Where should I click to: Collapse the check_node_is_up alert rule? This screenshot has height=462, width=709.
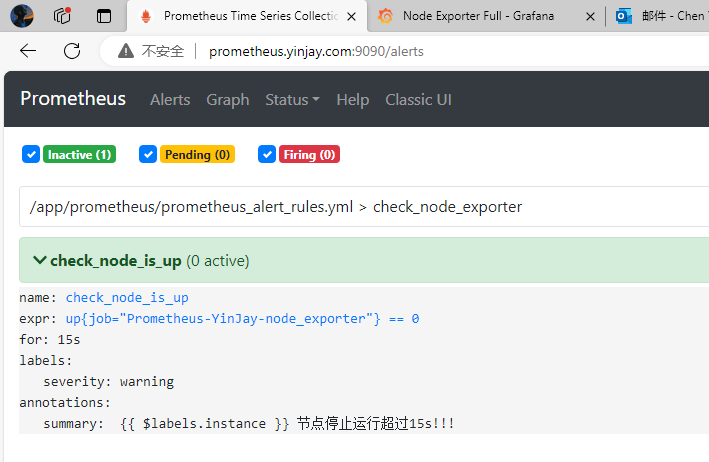tap(40, 260)
